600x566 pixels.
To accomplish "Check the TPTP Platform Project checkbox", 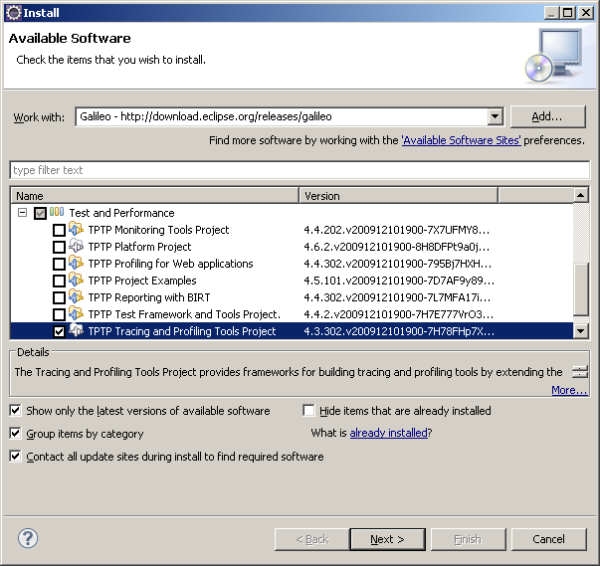I will pos(59,247).
